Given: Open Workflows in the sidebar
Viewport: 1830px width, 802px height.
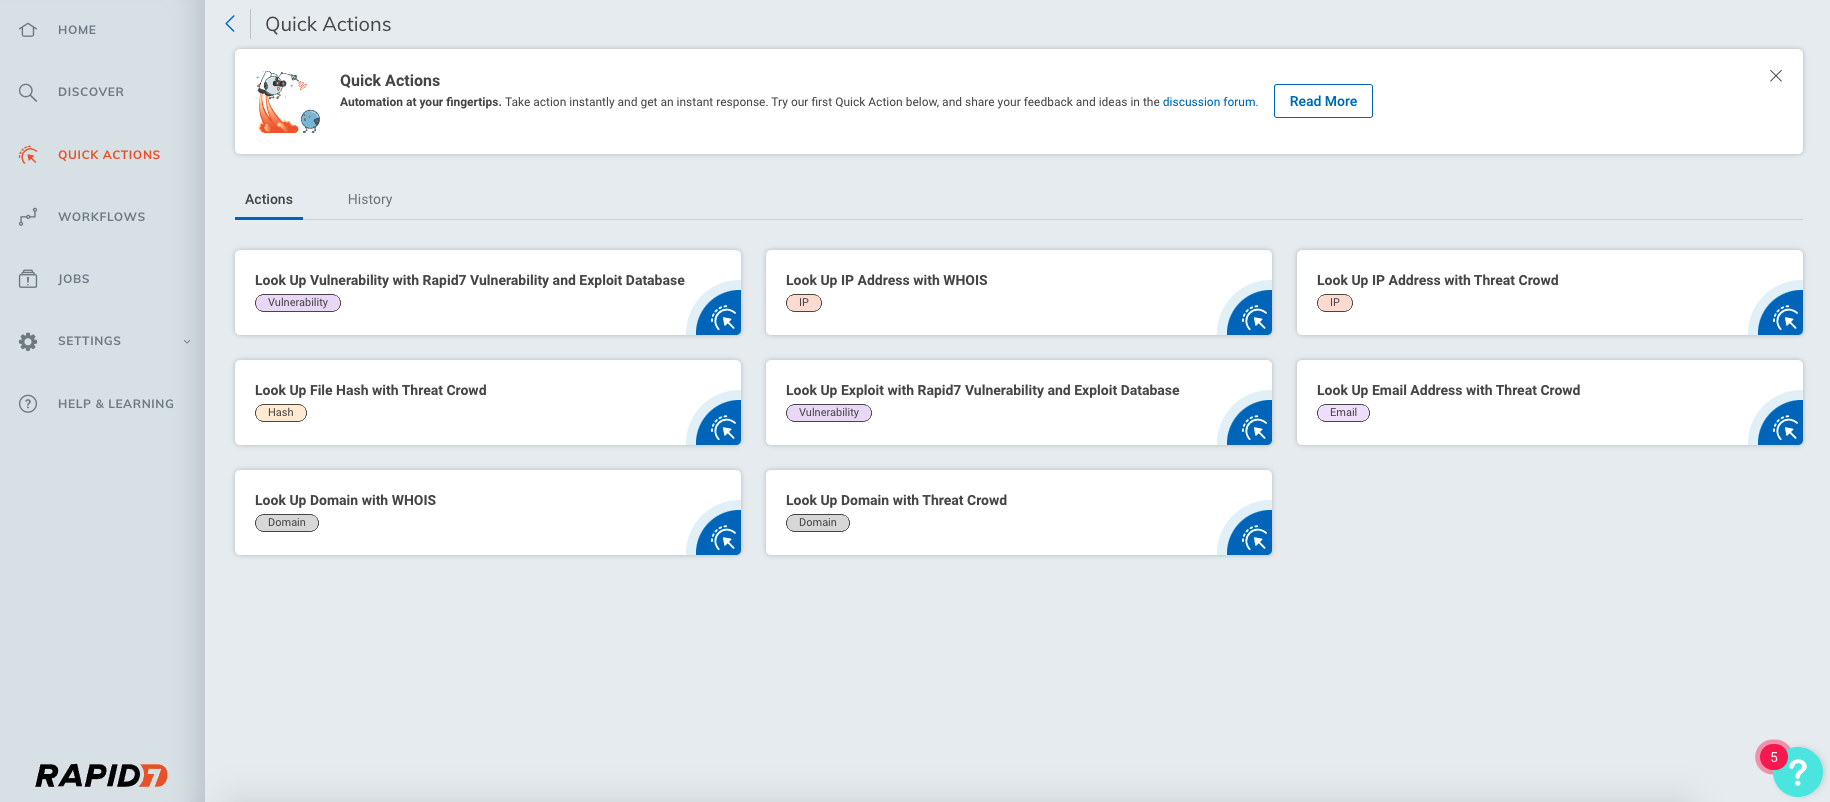Looking at the screenshot, I should 102,217.
